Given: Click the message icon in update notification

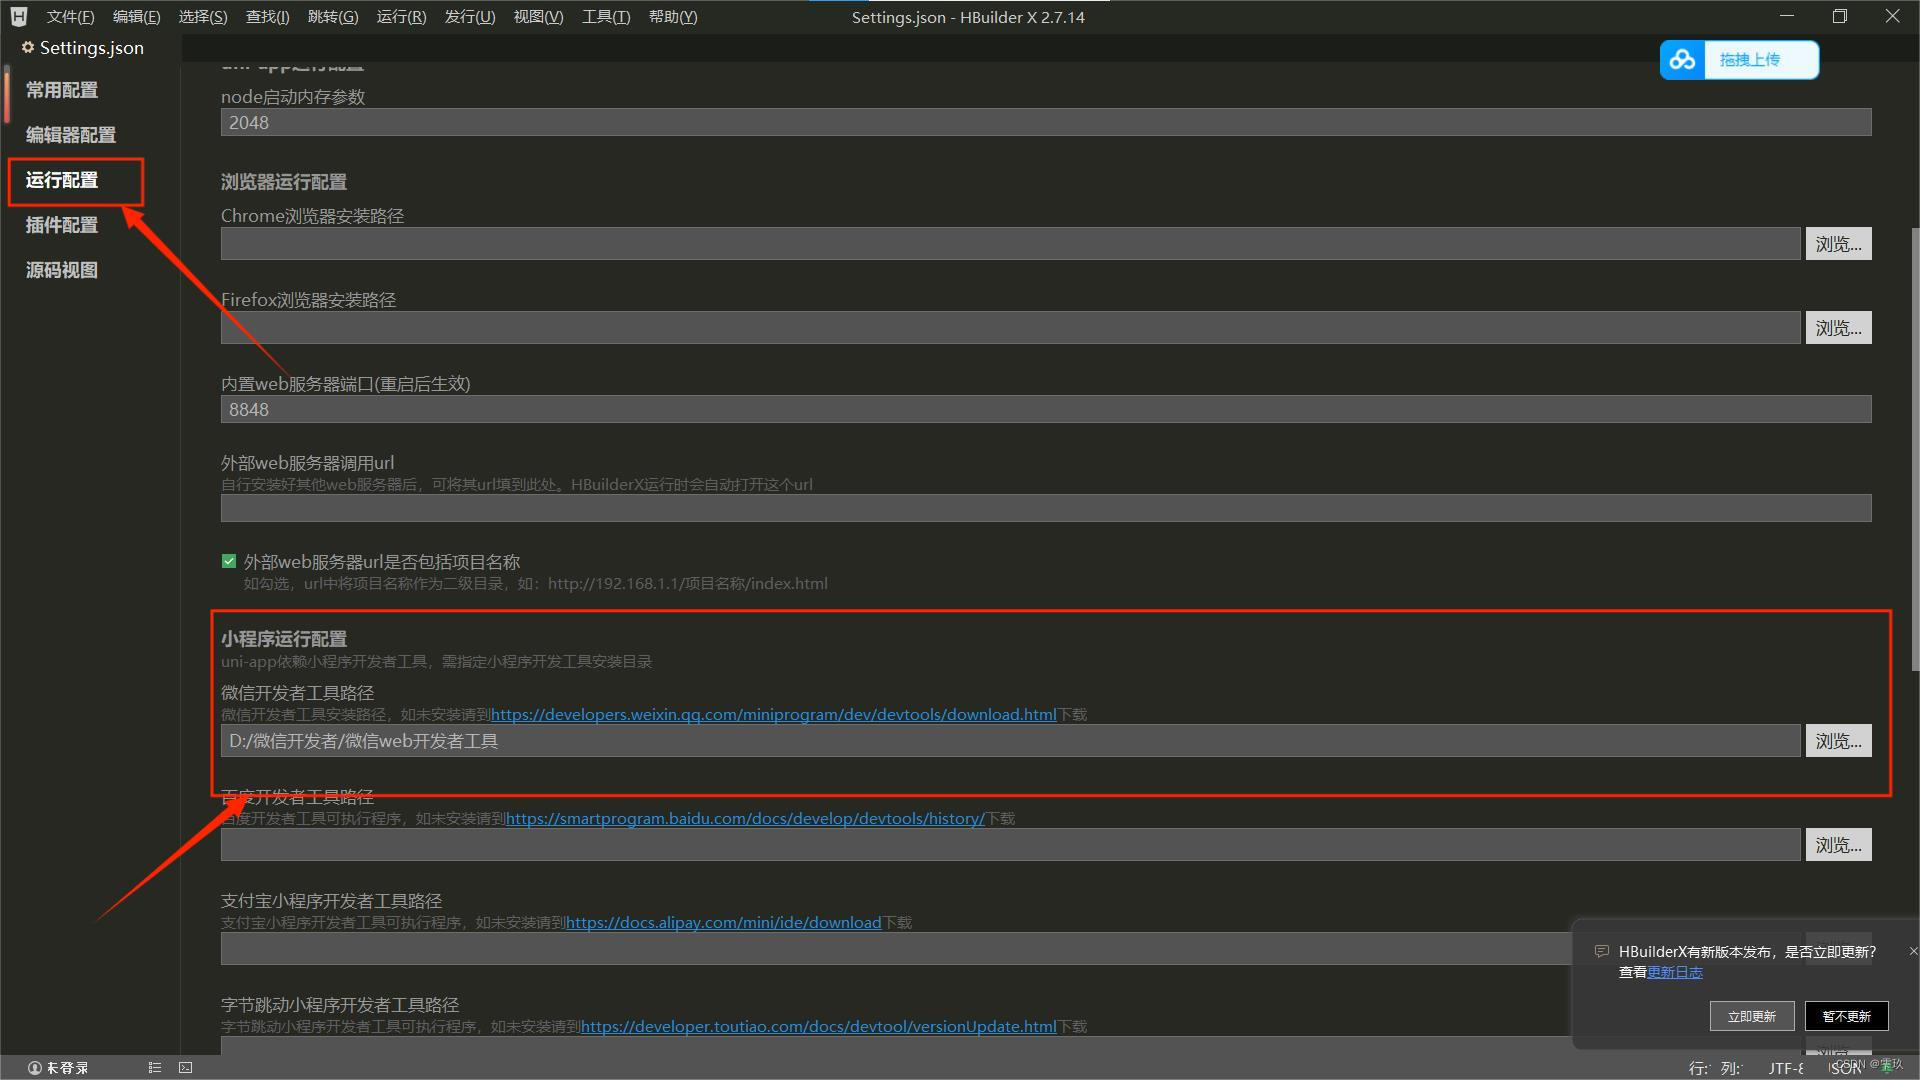Looking at the screenshot, I should (1601, 951).
